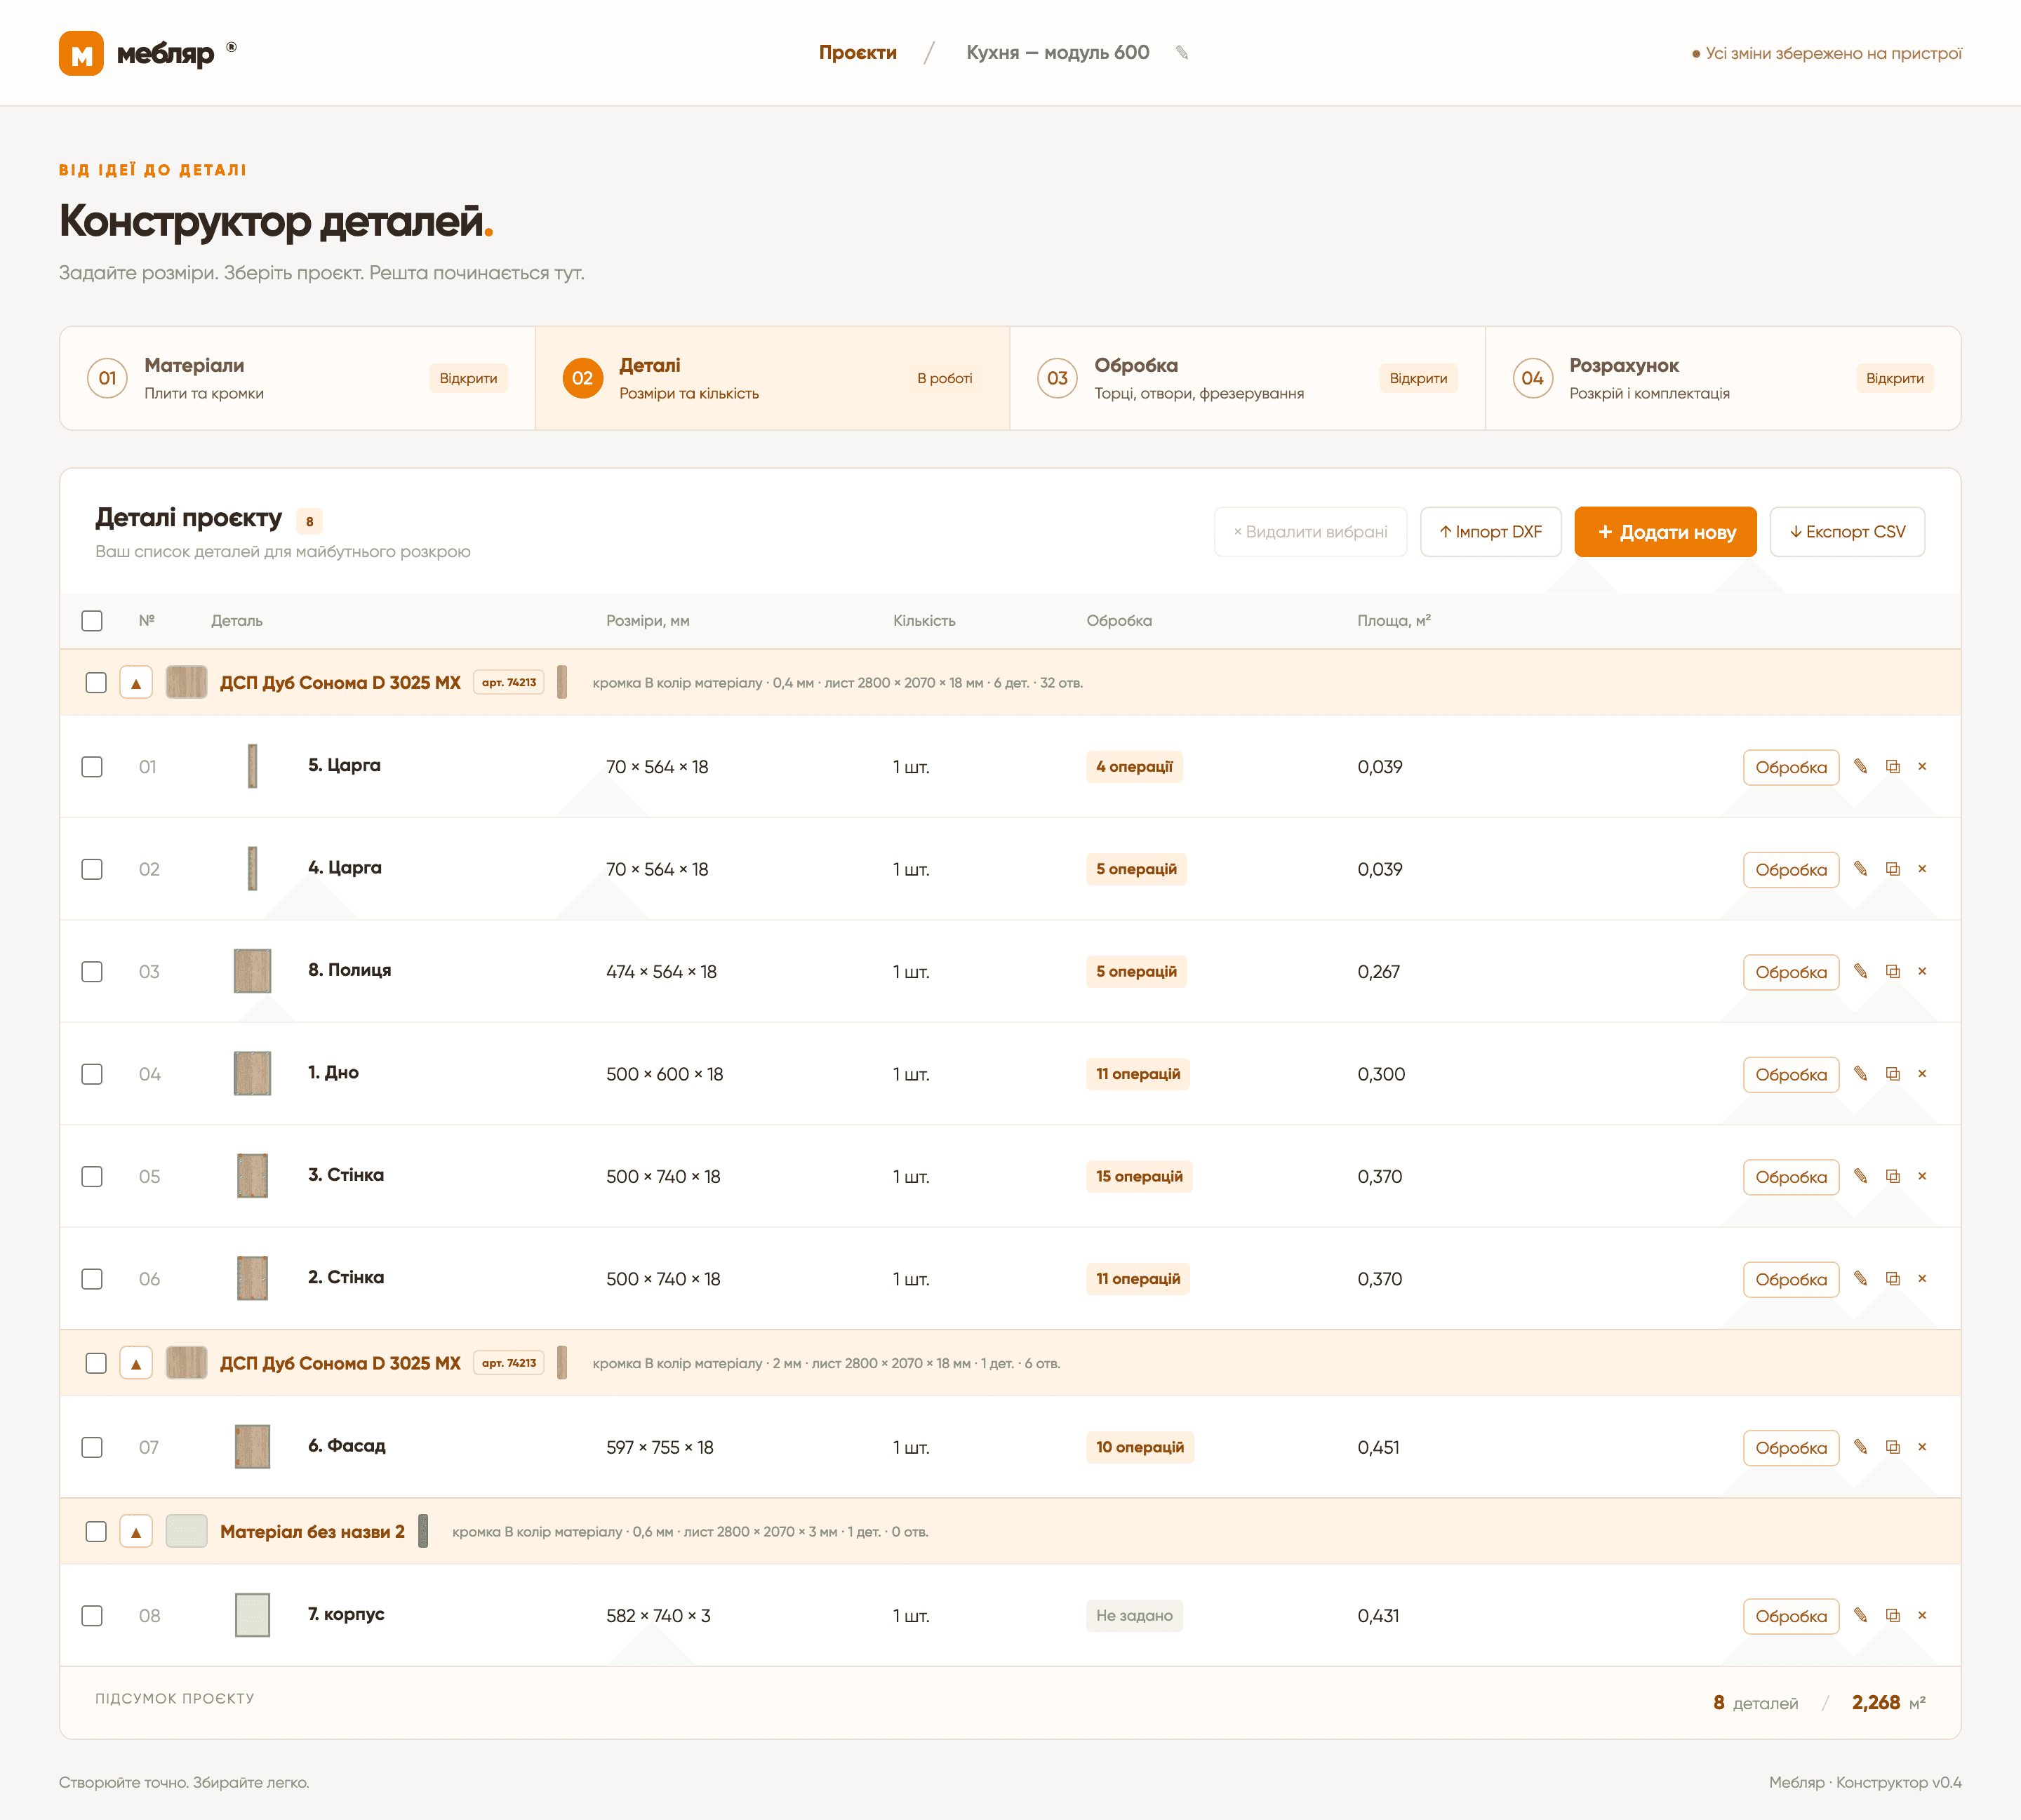Delete the 7. корпус row

pyautogui.click(x=1922, y=1616)
